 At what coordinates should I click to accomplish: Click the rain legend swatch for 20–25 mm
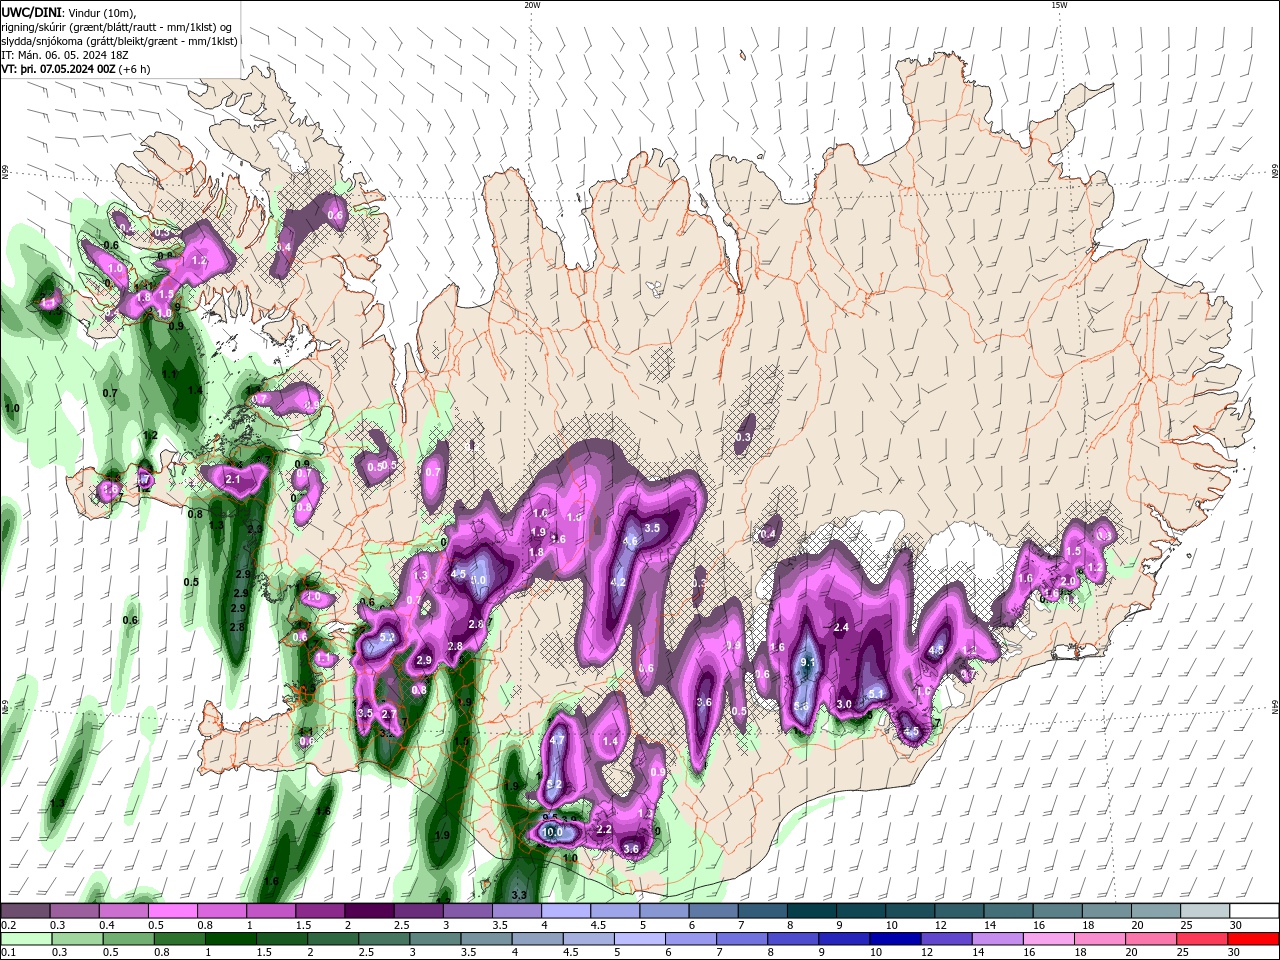point(1152,939)
